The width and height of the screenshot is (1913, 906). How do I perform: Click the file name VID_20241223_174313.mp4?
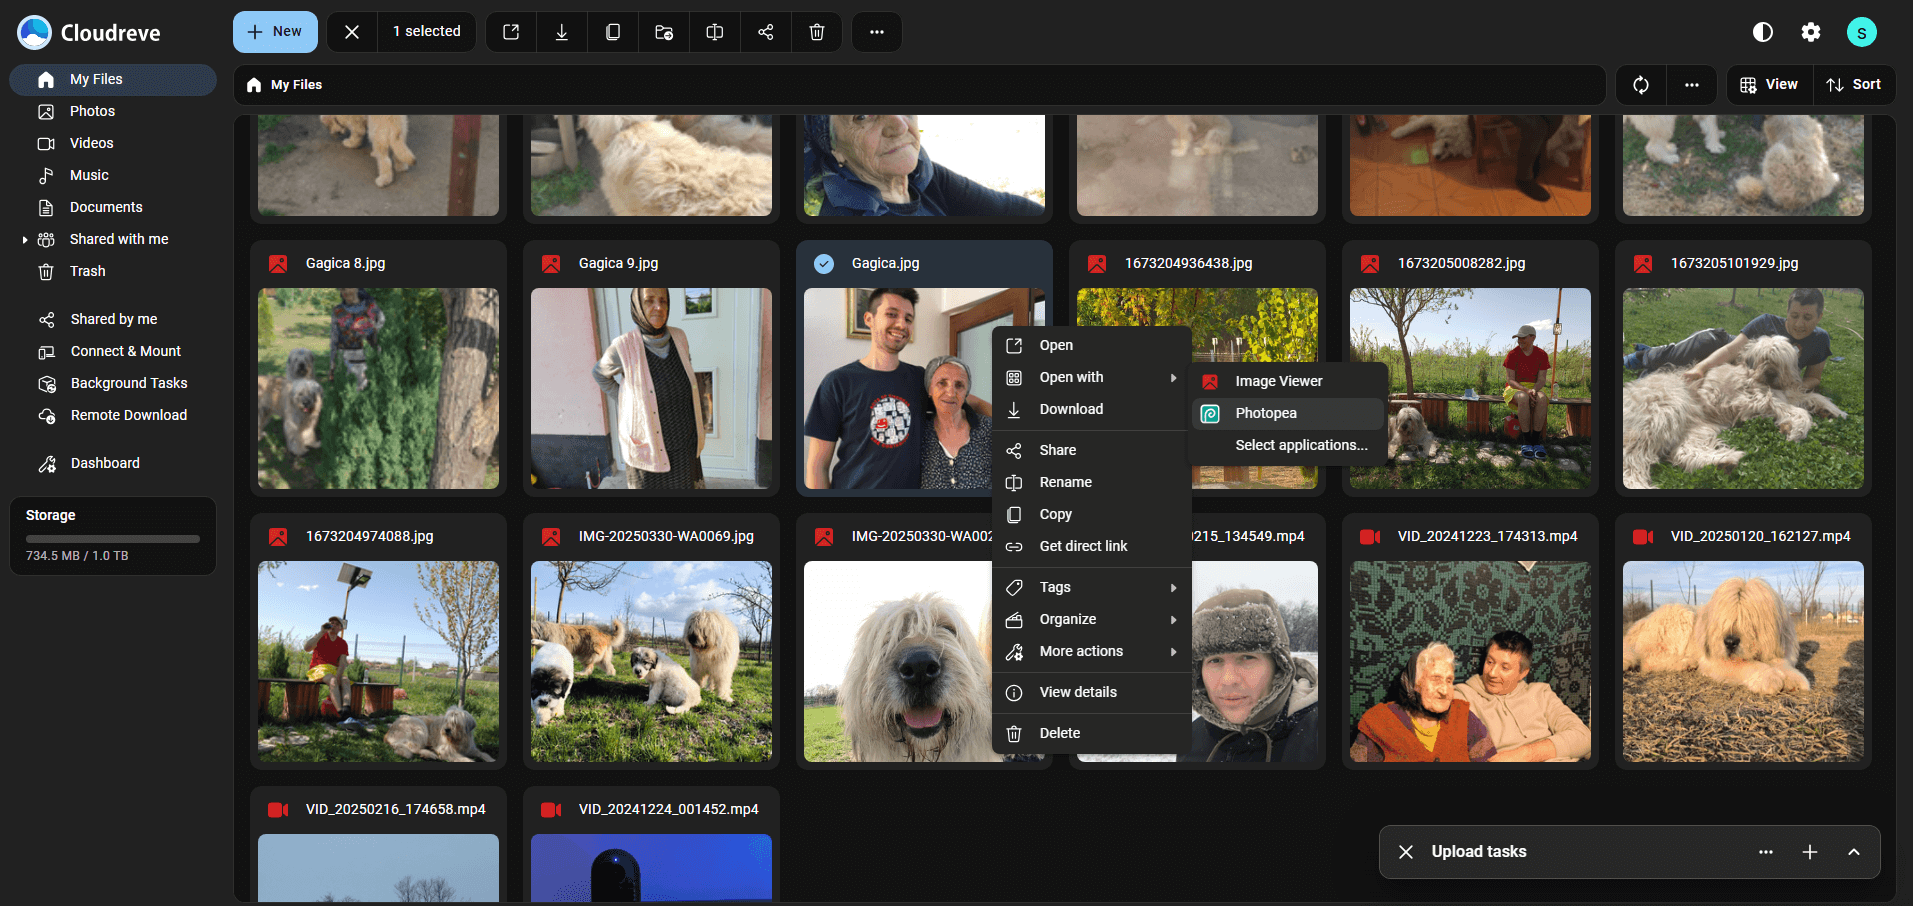1487,537
